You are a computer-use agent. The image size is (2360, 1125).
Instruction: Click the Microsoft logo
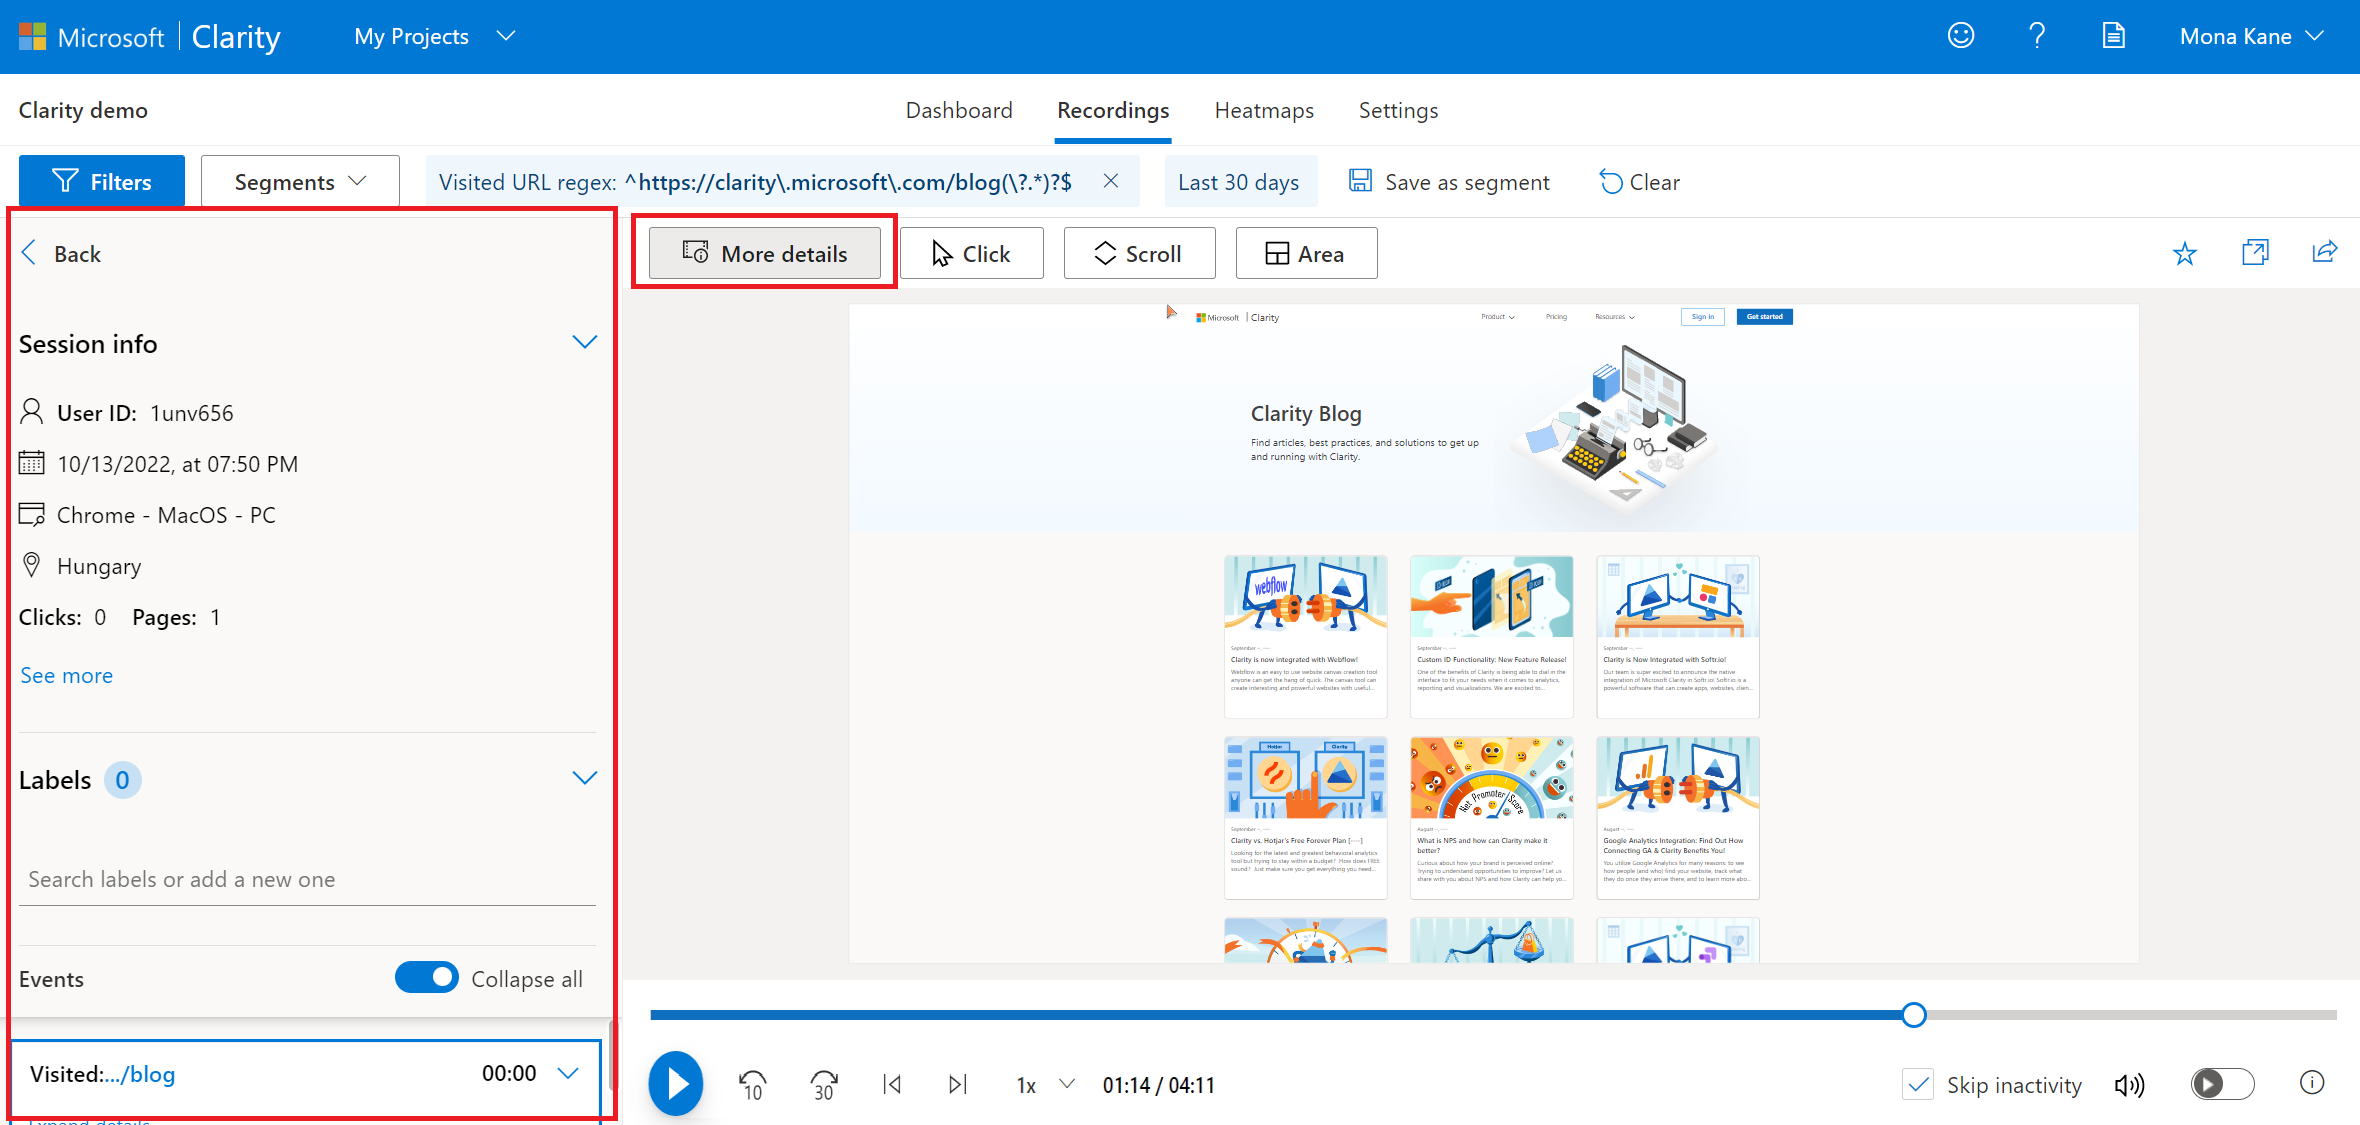point(32,37)
